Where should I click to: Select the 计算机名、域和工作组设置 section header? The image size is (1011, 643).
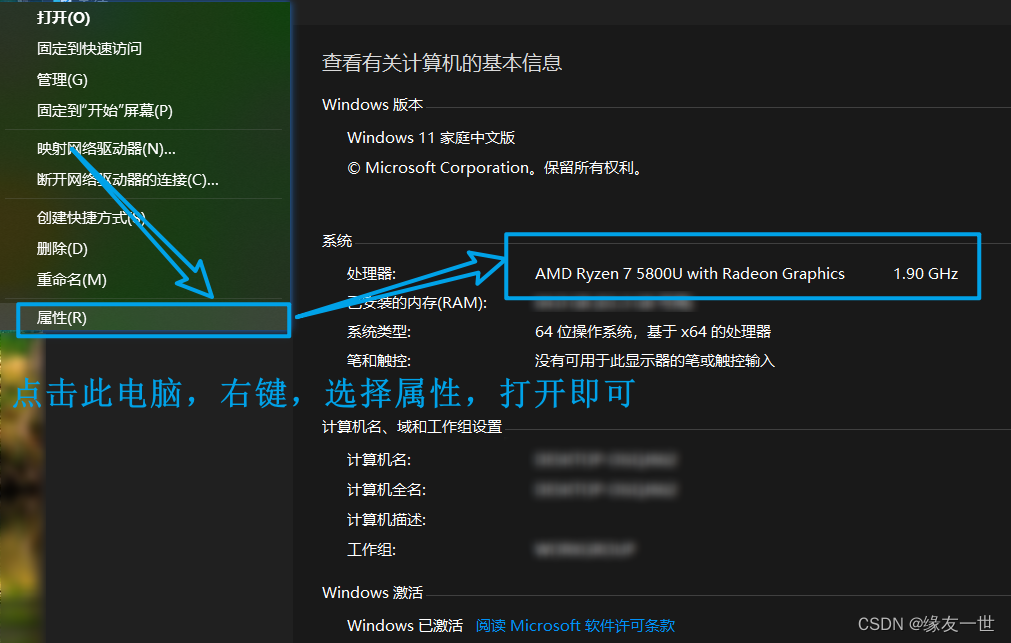click(x=411, y=427)
